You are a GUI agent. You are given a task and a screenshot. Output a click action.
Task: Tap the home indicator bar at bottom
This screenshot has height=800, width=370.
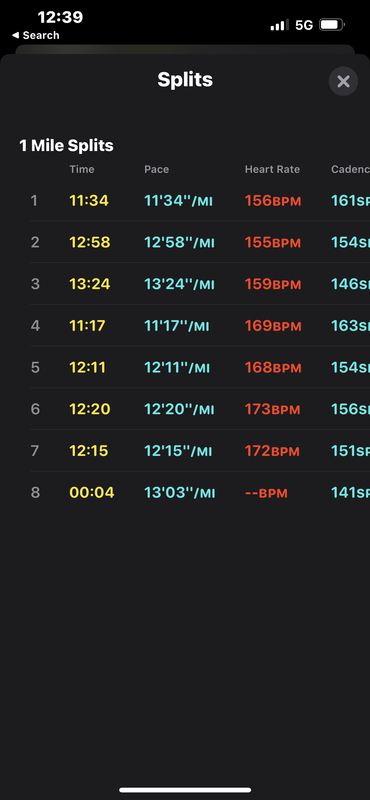[185, 790]
